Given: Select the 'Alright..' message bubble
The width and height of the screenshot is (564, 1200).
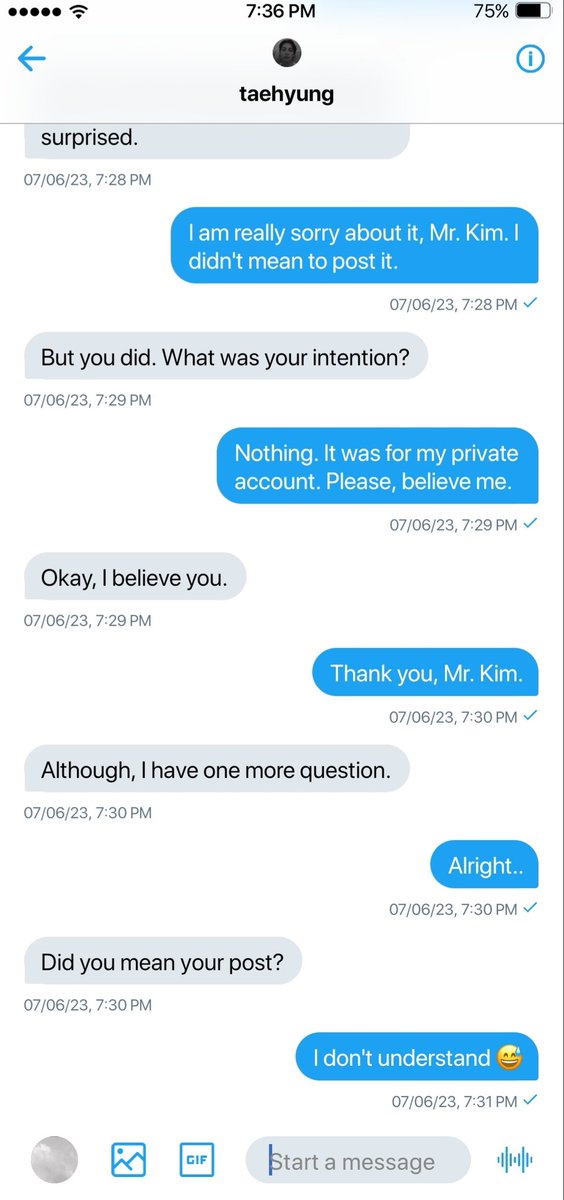Looking at the screenshot, I should coord(485,866).
